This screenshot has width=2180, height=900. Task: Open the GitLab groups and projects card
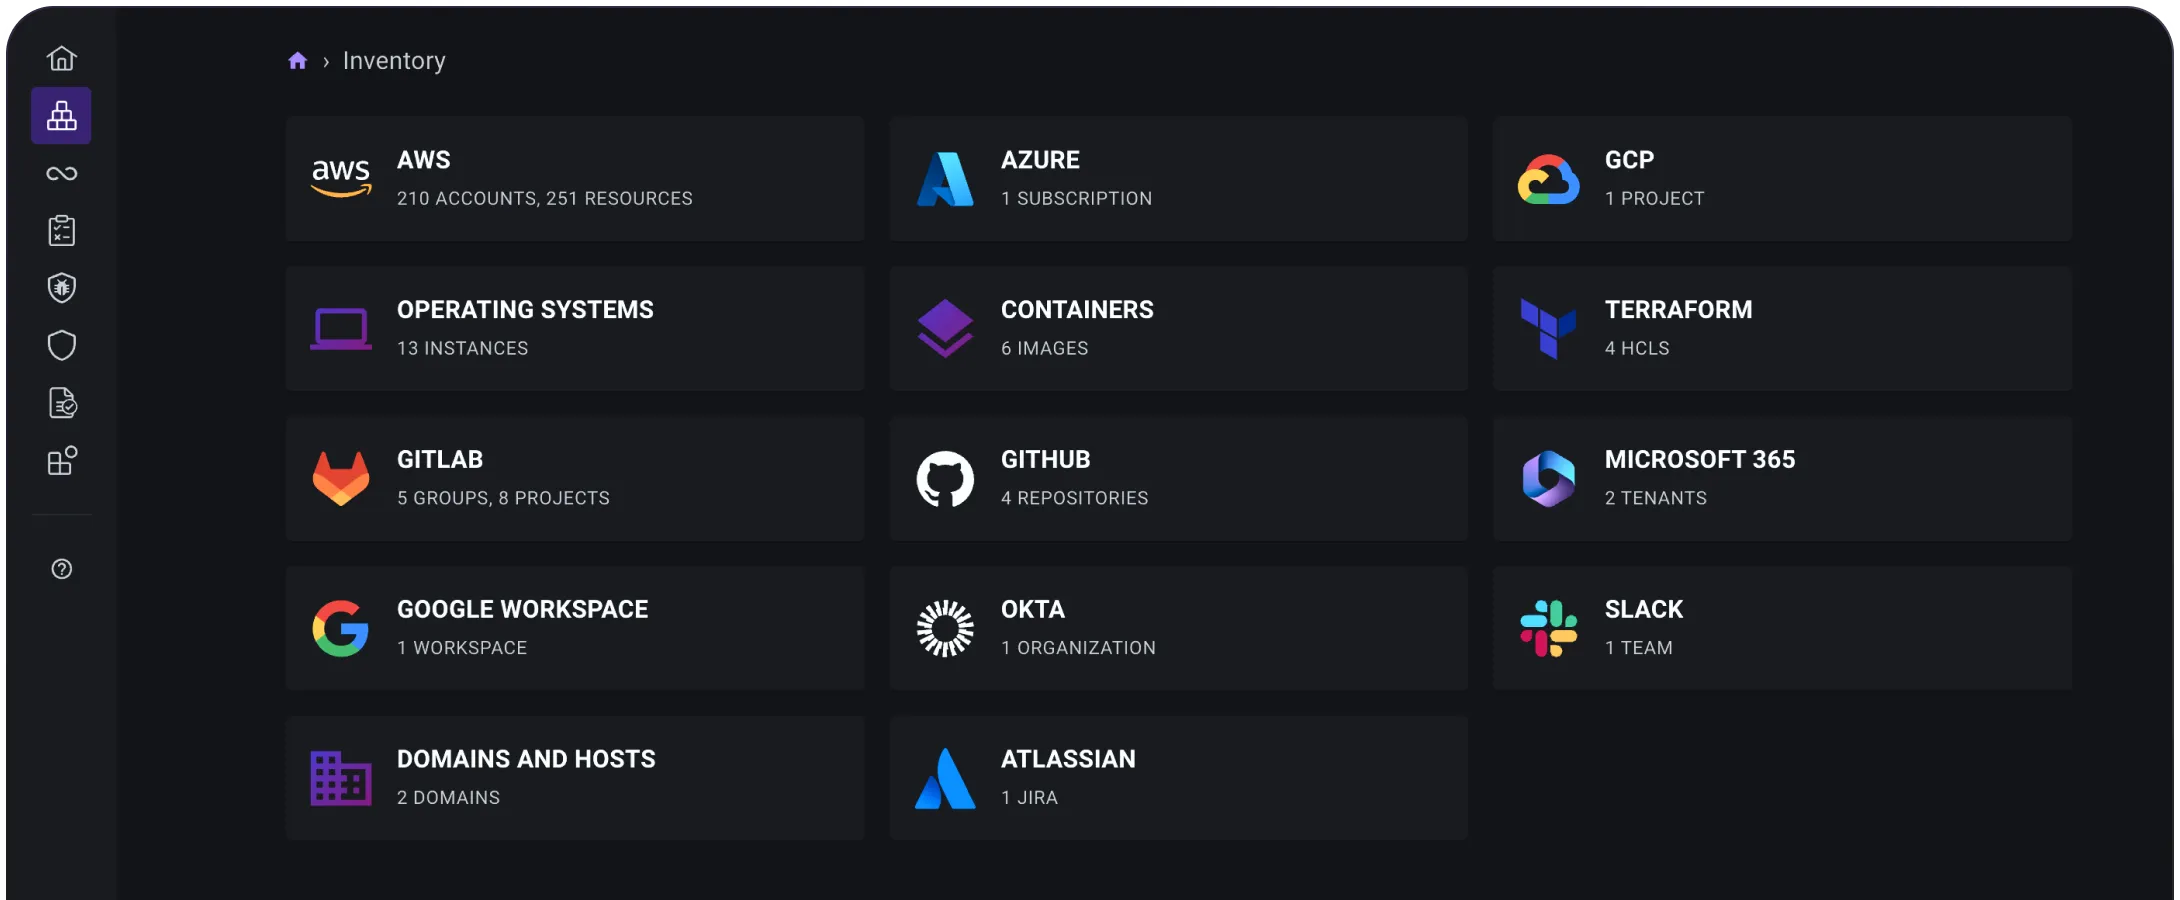click(575, 478)
